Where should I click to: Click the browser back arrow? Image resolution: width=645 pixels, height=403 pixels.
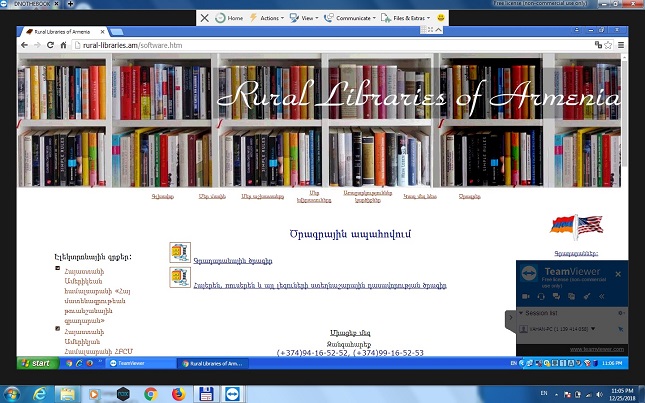point(24,45)
